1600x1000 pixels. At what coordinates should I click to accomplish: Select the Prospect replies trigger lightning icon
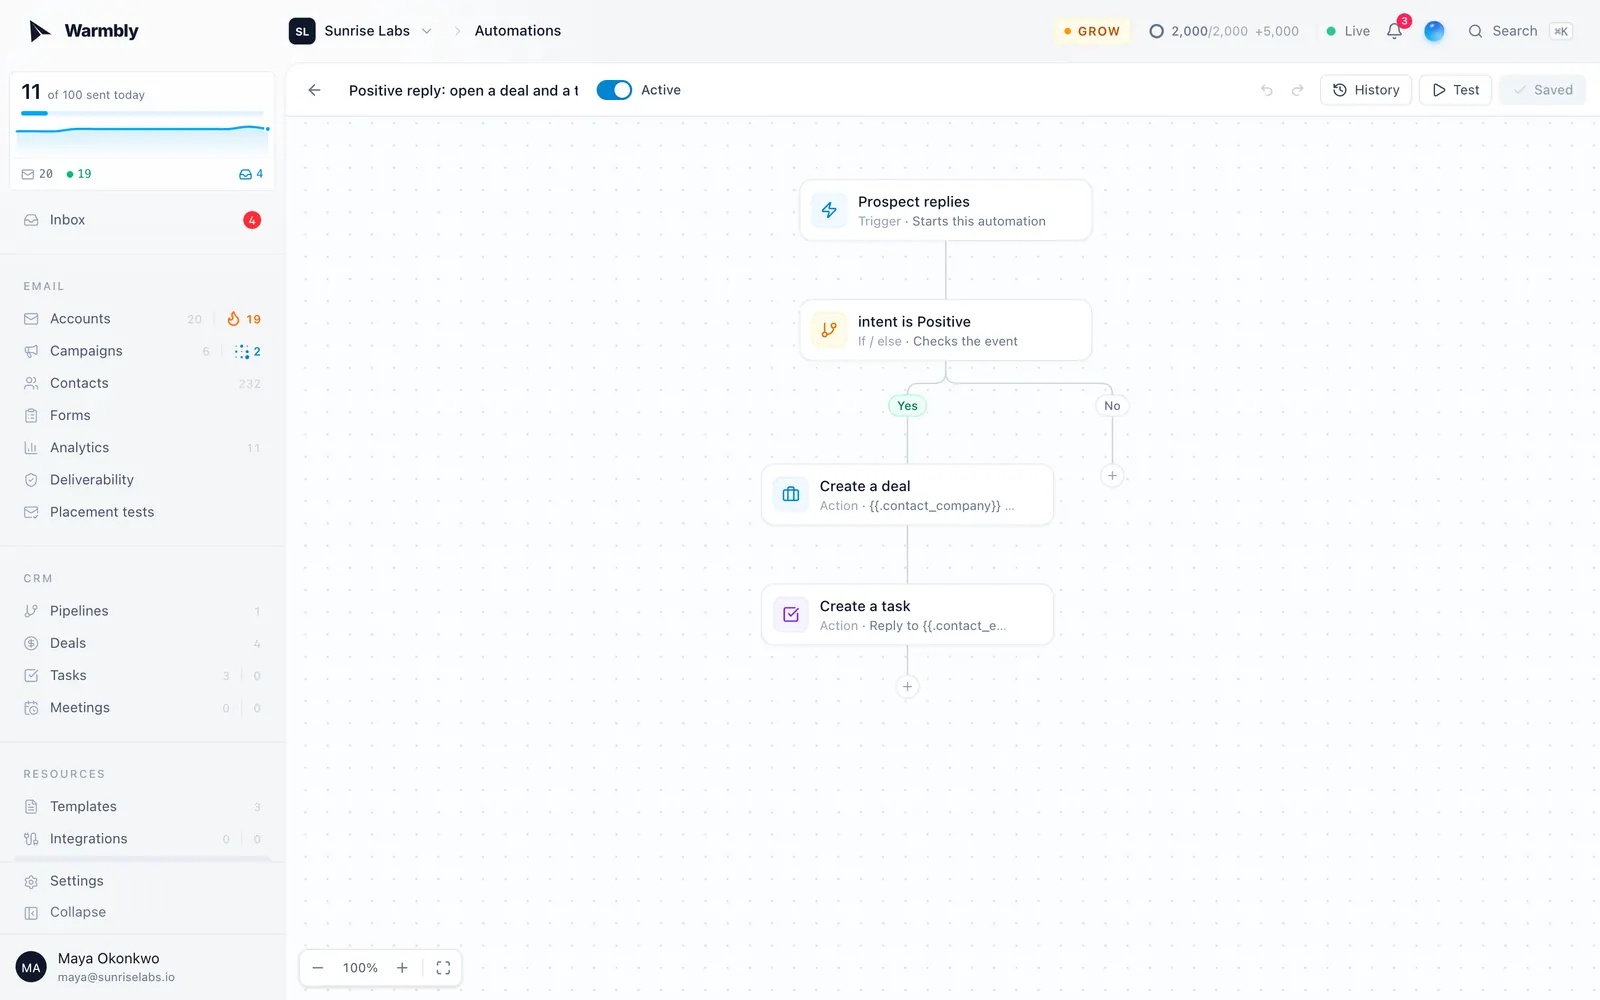click(x=829, y=210)
